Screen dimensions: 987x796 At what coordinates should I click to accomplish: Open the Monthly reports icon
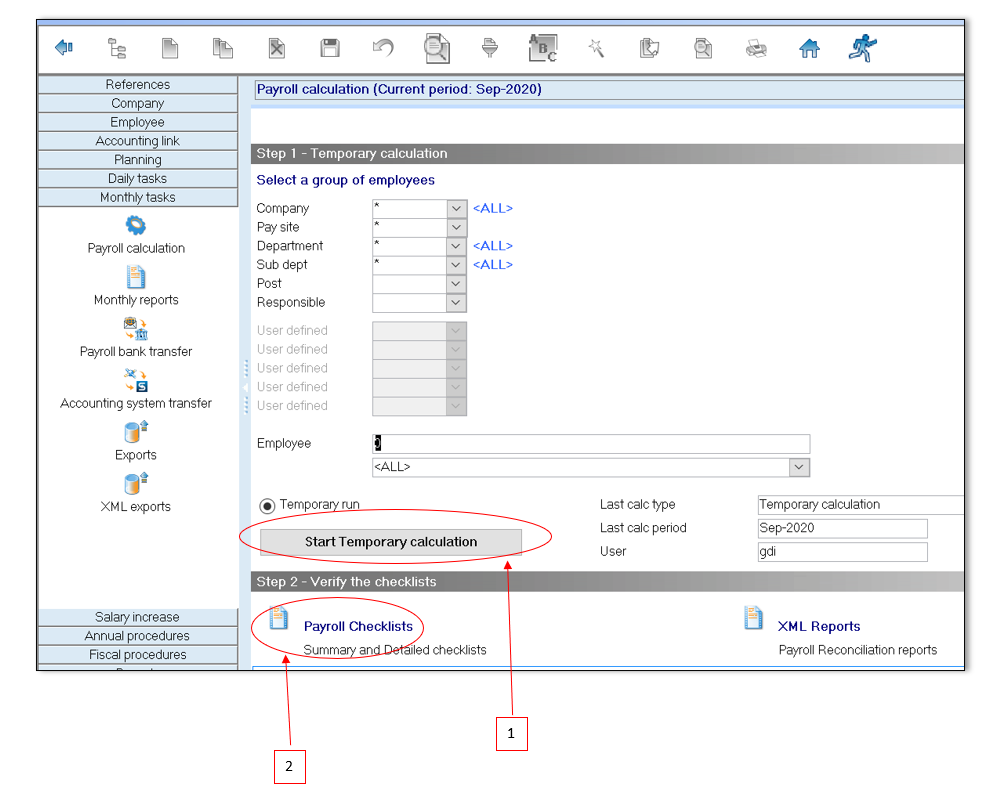(136, 277)
